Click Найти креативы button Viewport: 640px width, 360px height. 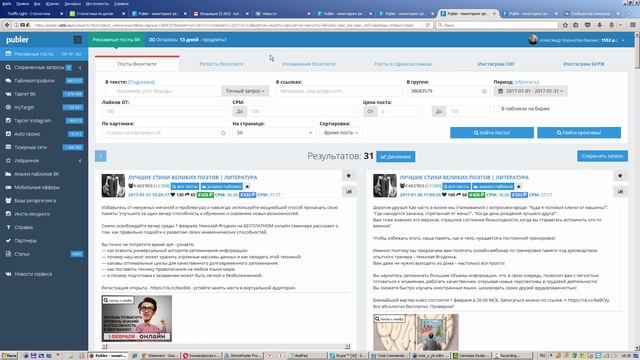[x=579, y=133]
